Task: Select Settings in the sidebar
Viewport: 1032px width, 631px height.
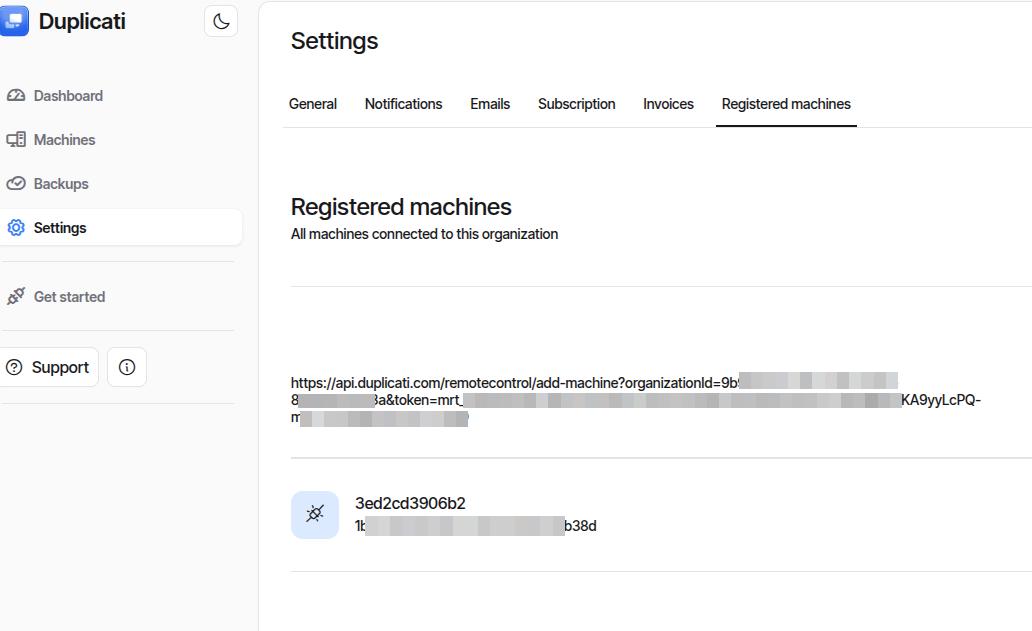Action: point(120,228)
